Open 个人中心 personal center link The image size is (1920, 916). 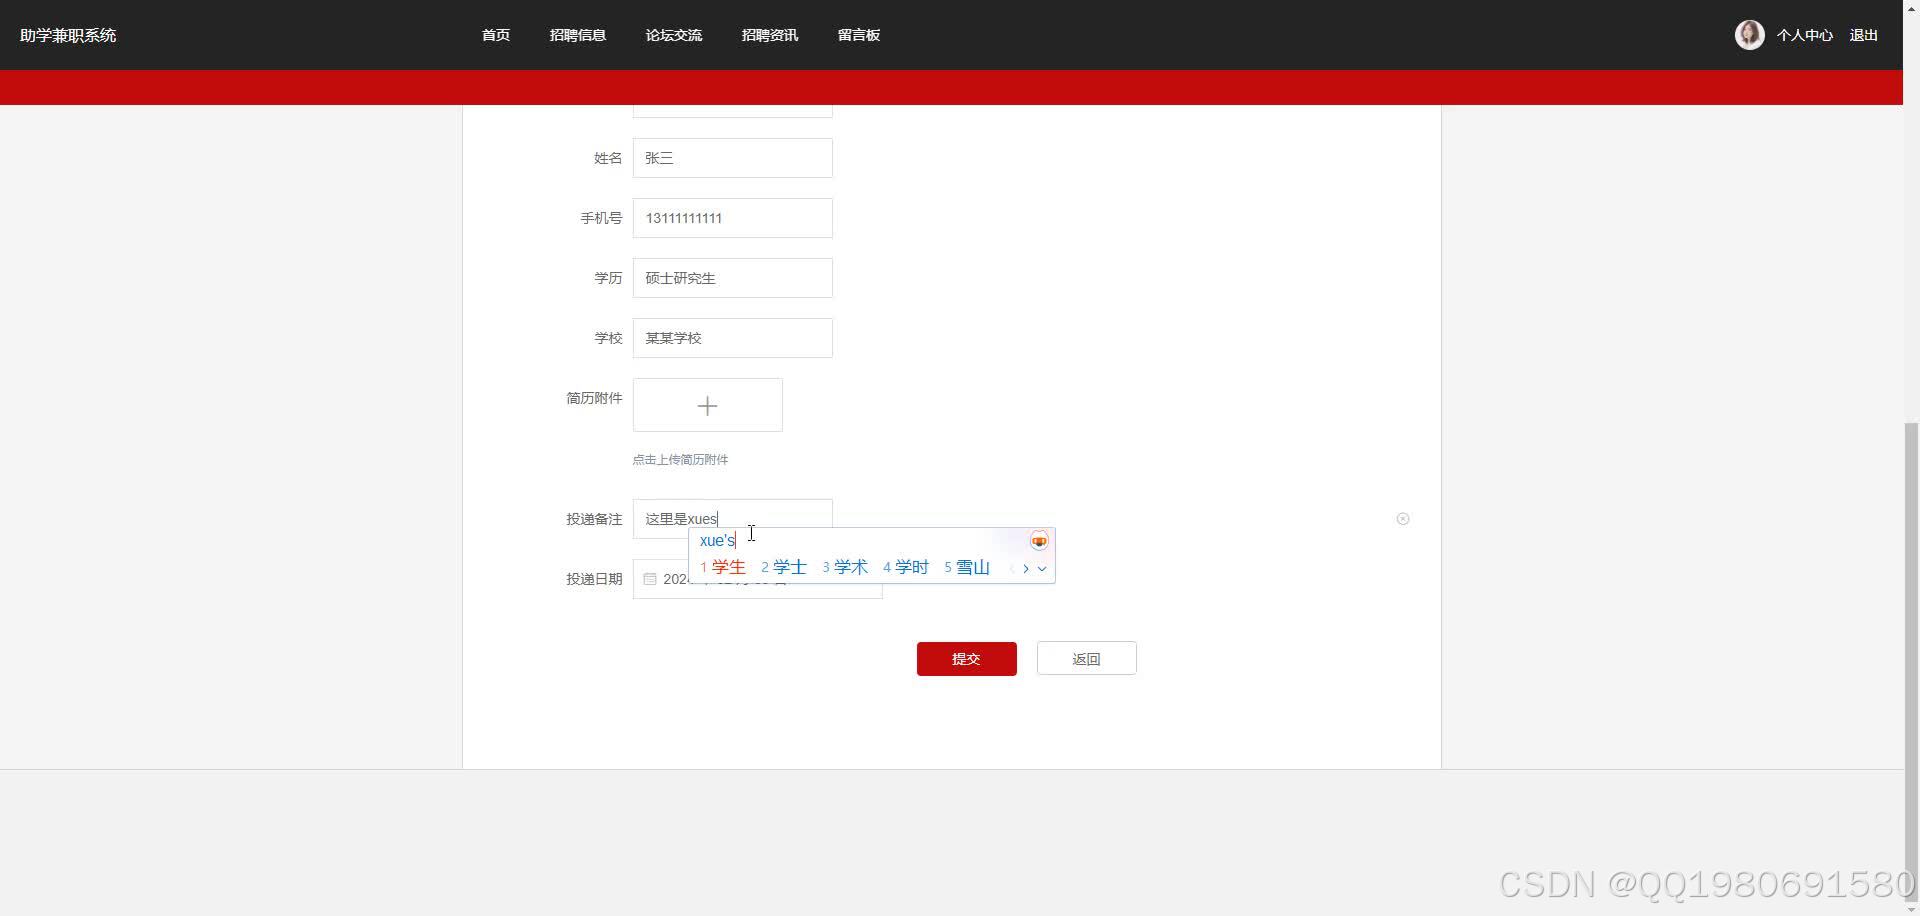tap(1804, 34)
